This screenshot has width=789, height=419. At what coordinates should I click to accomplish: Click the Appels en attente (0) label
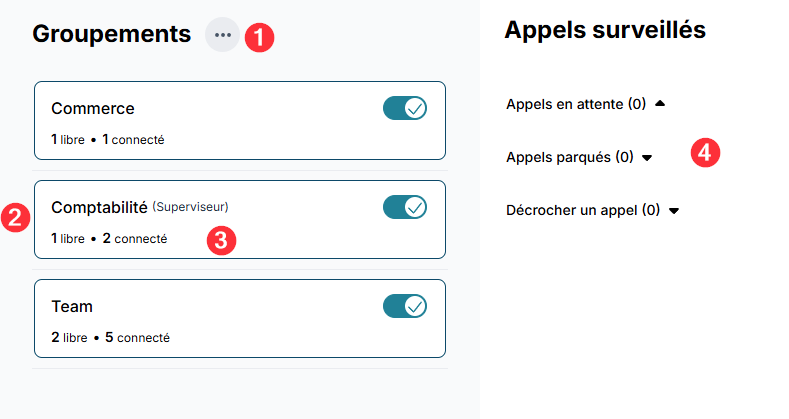(x=576, y=104)
